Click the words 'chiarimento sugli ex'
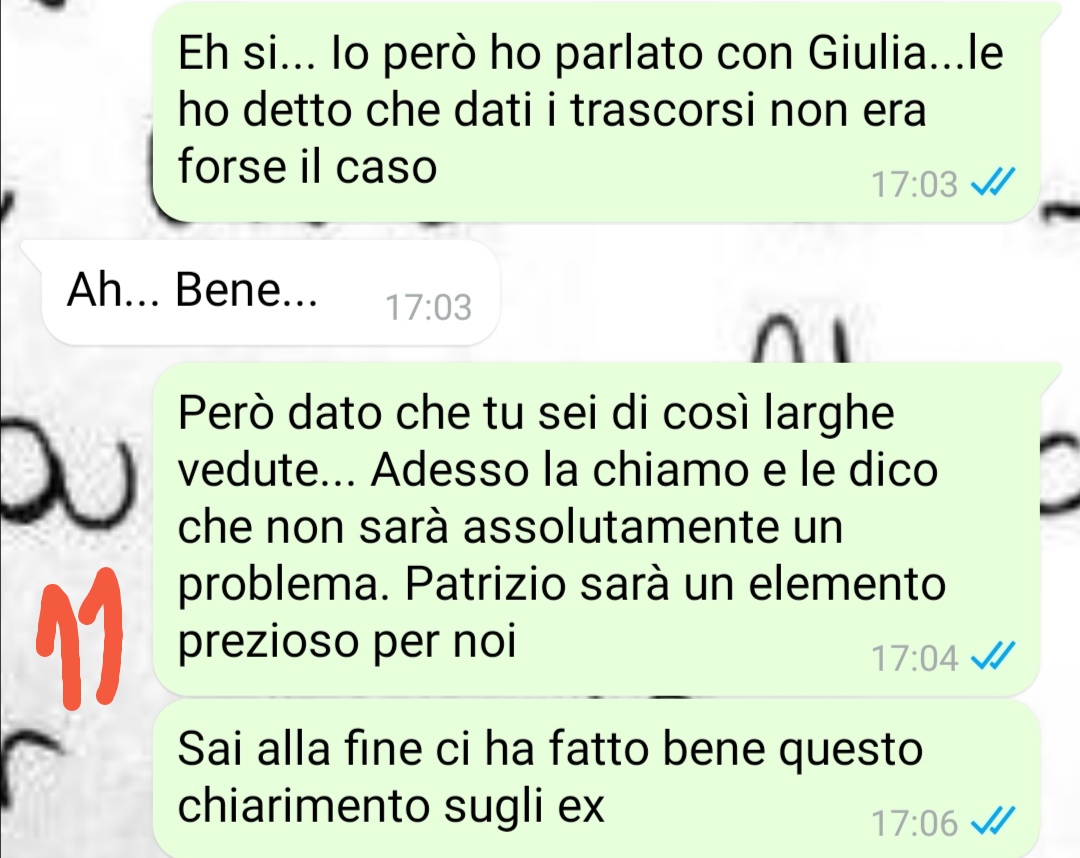 point(391,806)
